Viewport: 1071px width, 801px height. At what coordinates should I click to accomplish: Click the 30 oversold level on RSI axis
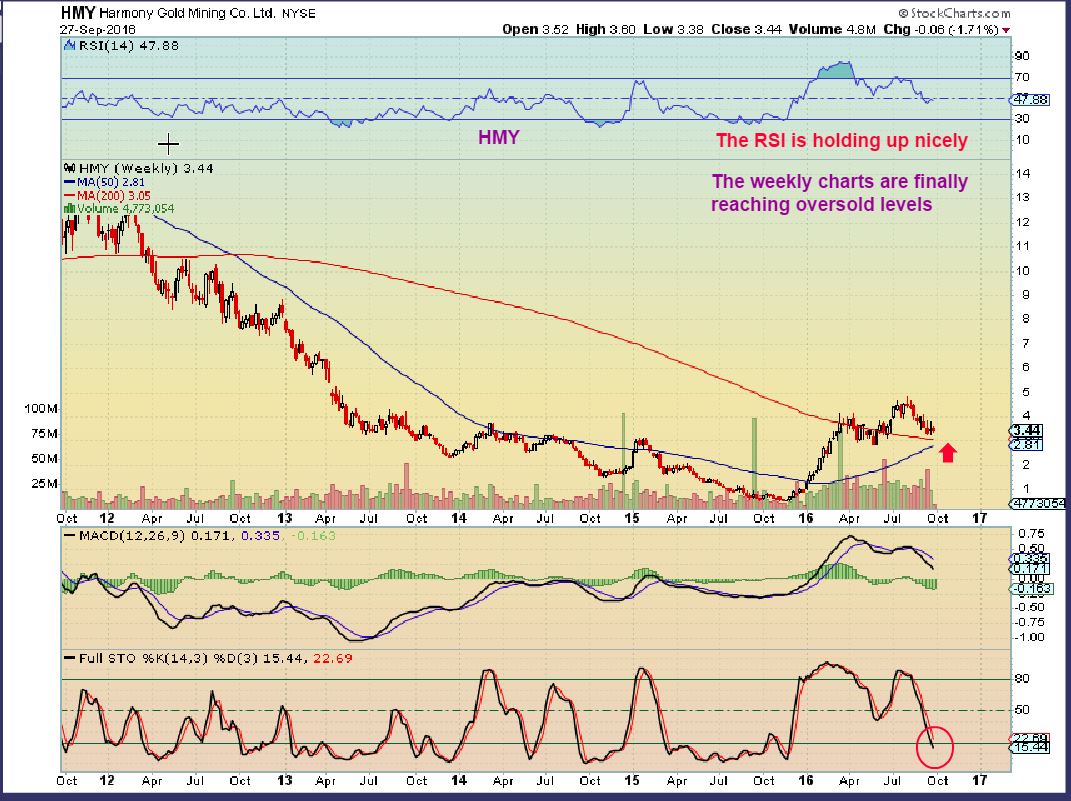pyautogui.click(x=1022, y=119)
